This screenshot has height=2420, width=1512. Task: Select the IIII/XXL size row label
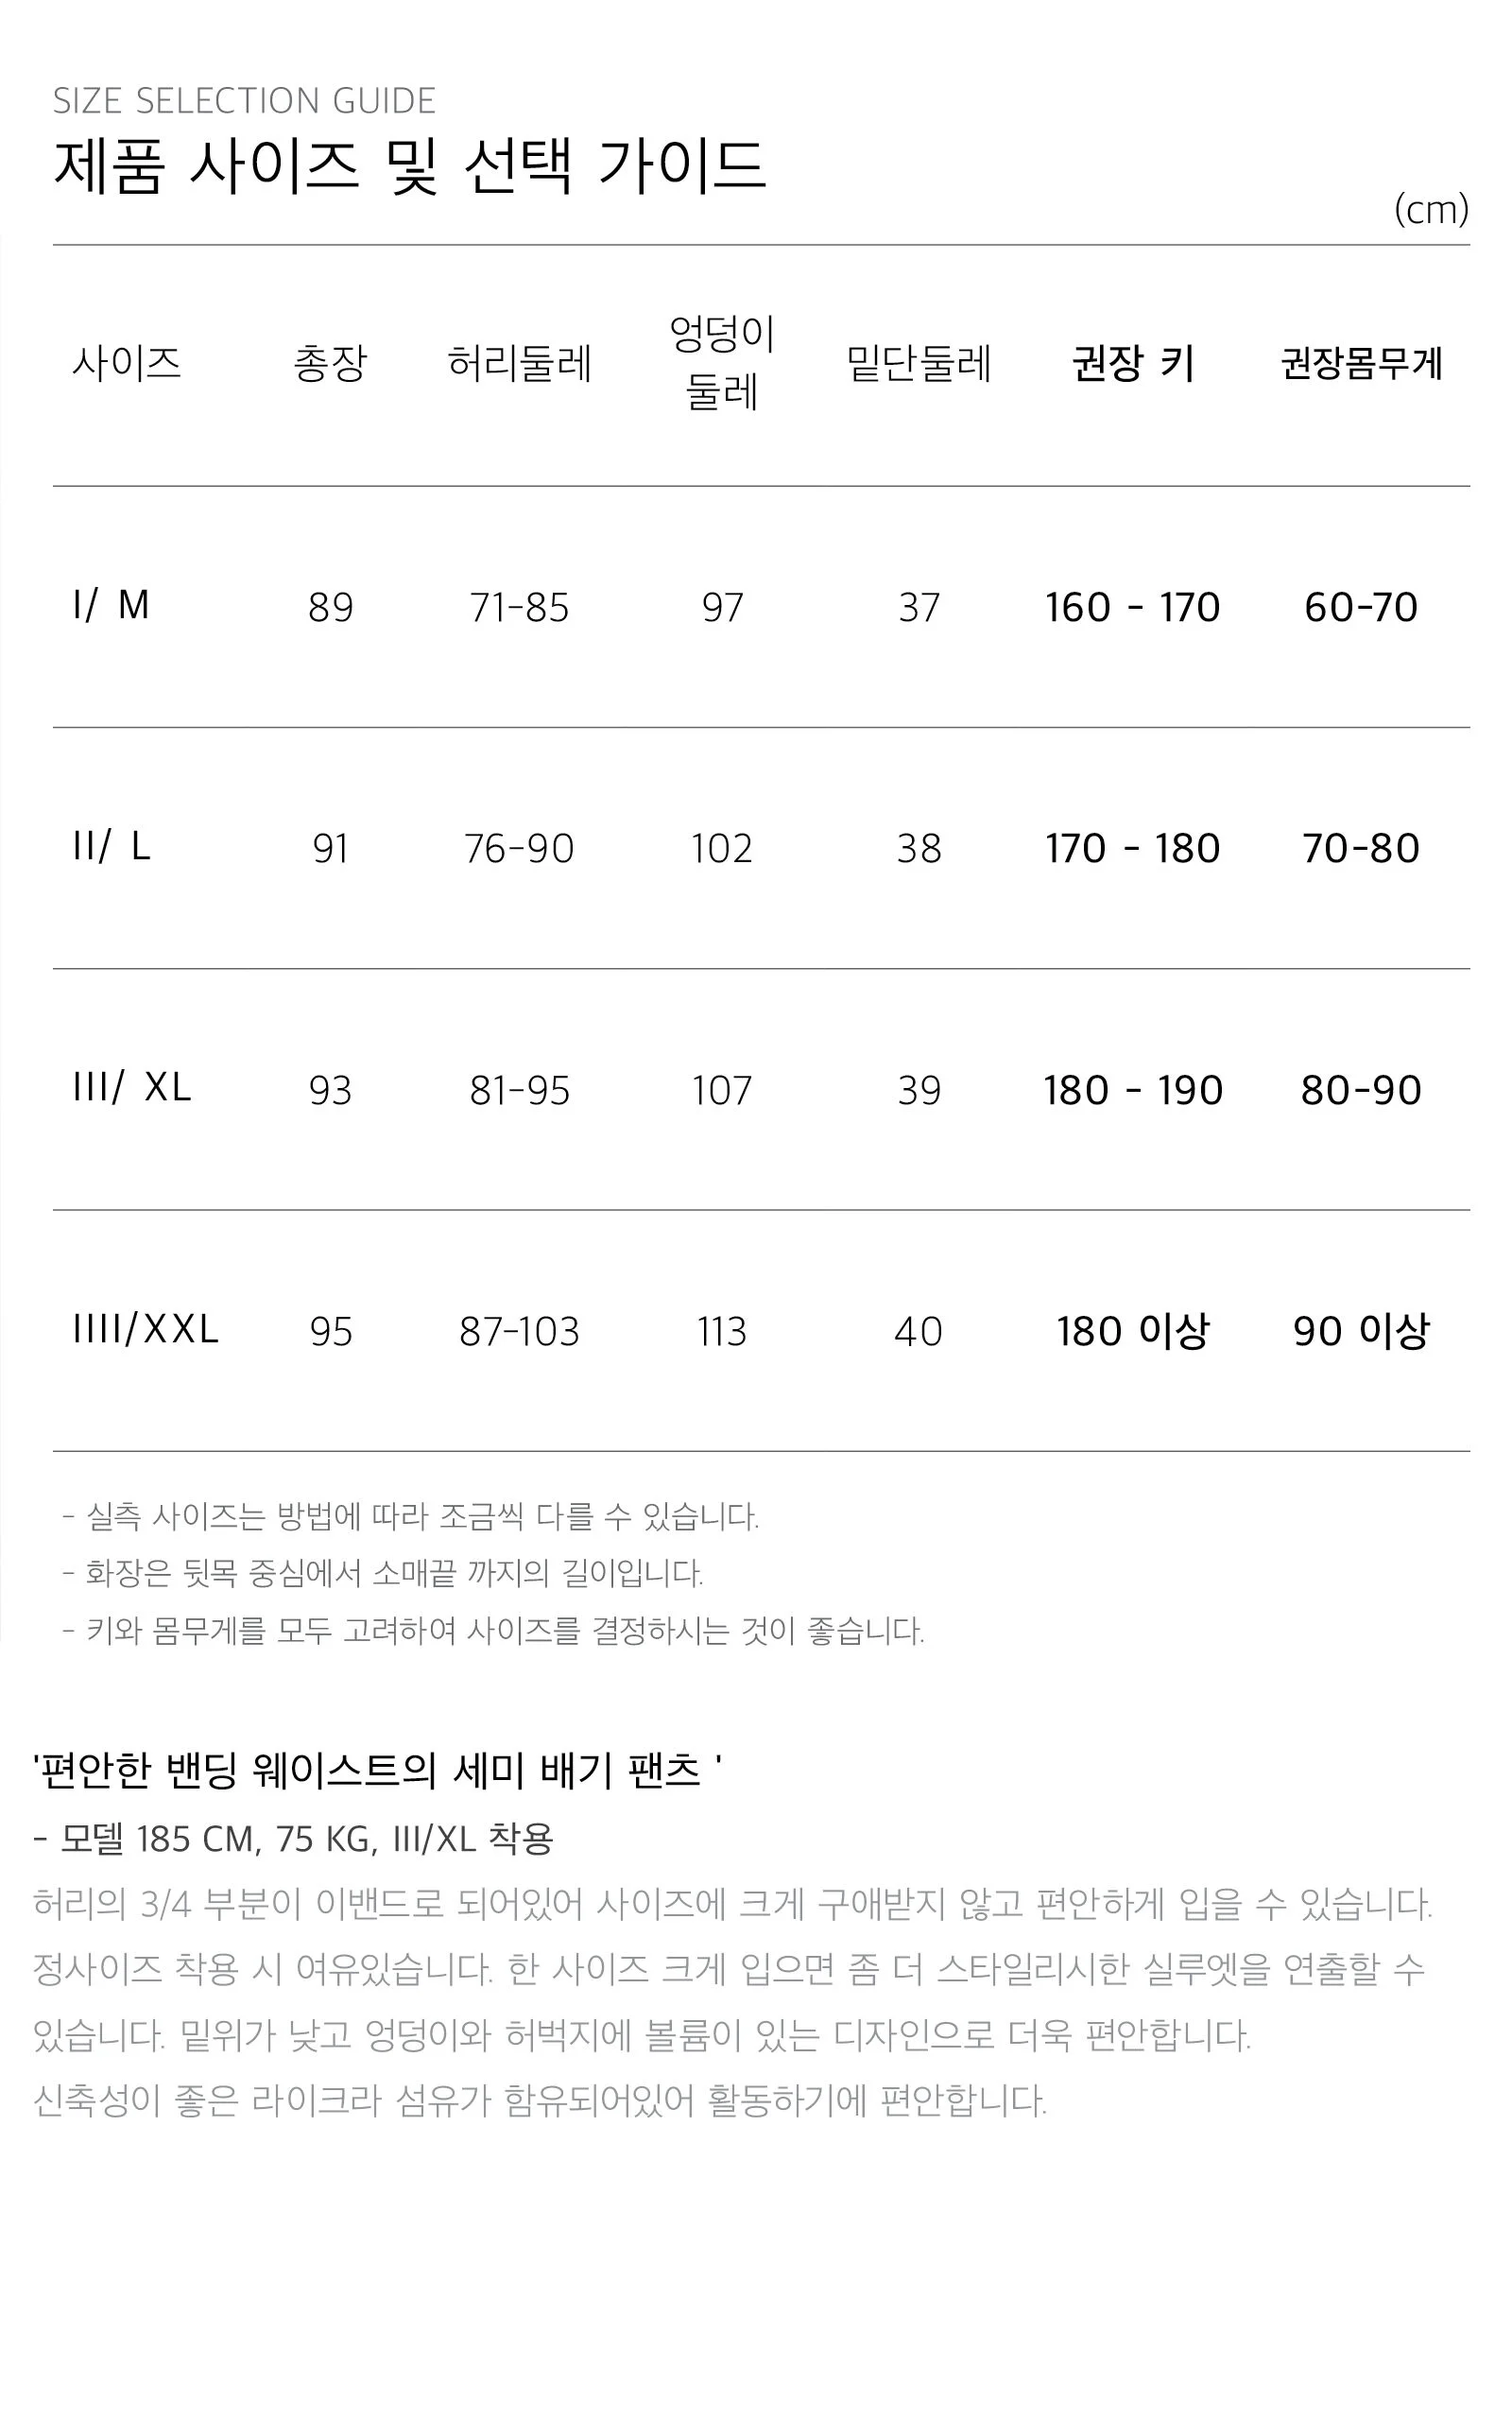click(145, 1330)
